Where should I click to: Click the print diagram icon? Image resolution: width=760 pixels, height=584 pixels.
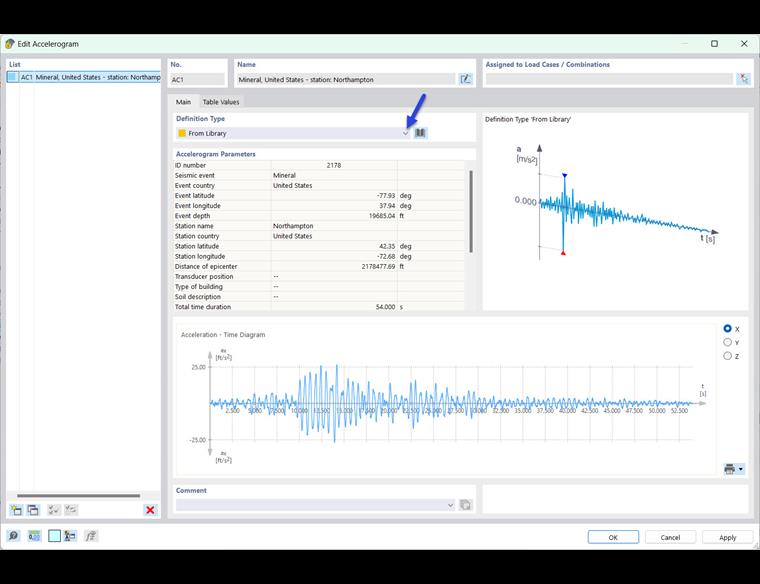tap(729, 469)
